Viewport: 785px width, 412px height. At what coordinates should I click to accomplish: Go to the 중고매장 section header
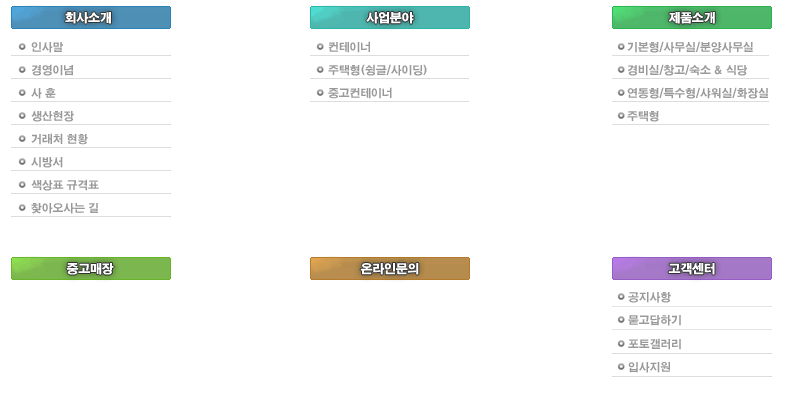point(91,268)
